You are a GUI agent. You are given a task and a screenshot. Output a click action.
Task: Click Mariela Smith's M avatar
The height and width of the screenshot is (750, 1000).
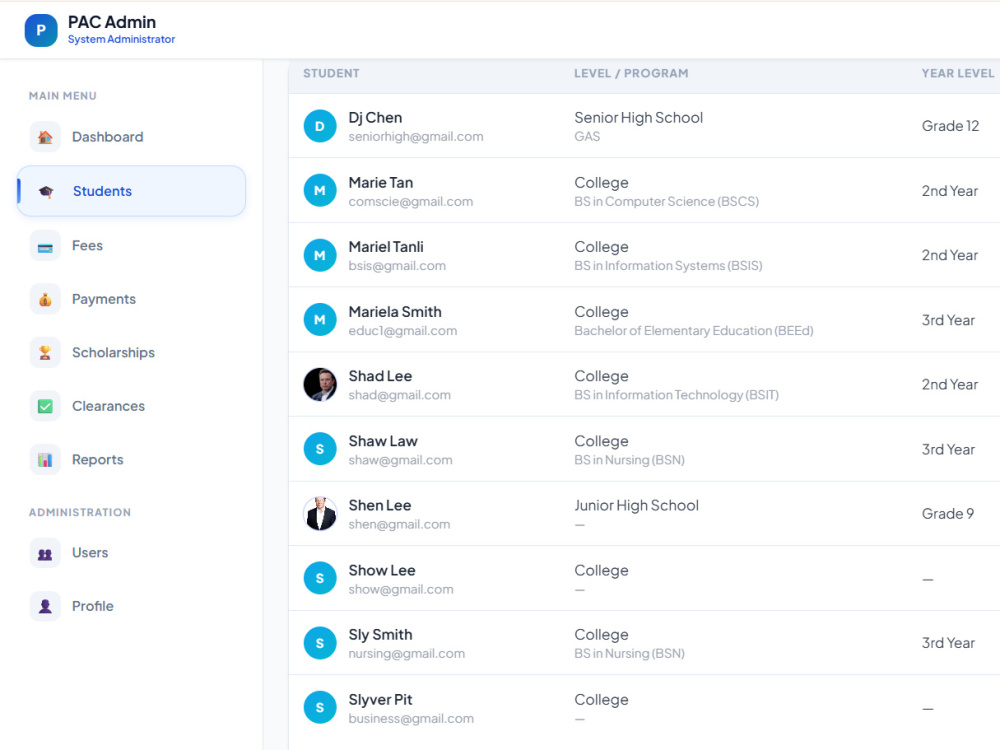tap(320, 320)
